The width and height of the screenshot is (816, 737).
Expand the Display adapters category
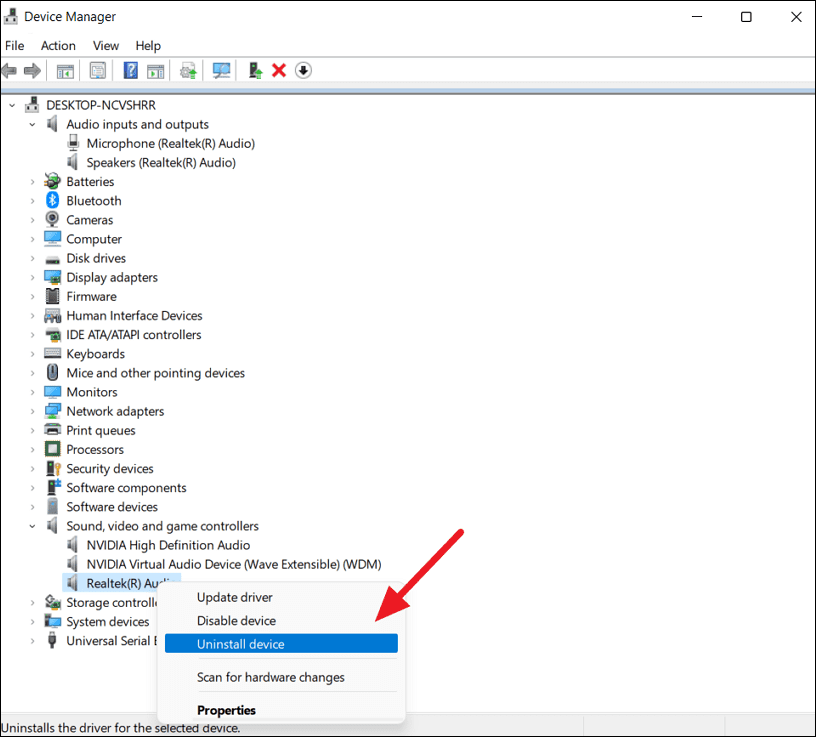pyautogui.click(x=31, y=277)
